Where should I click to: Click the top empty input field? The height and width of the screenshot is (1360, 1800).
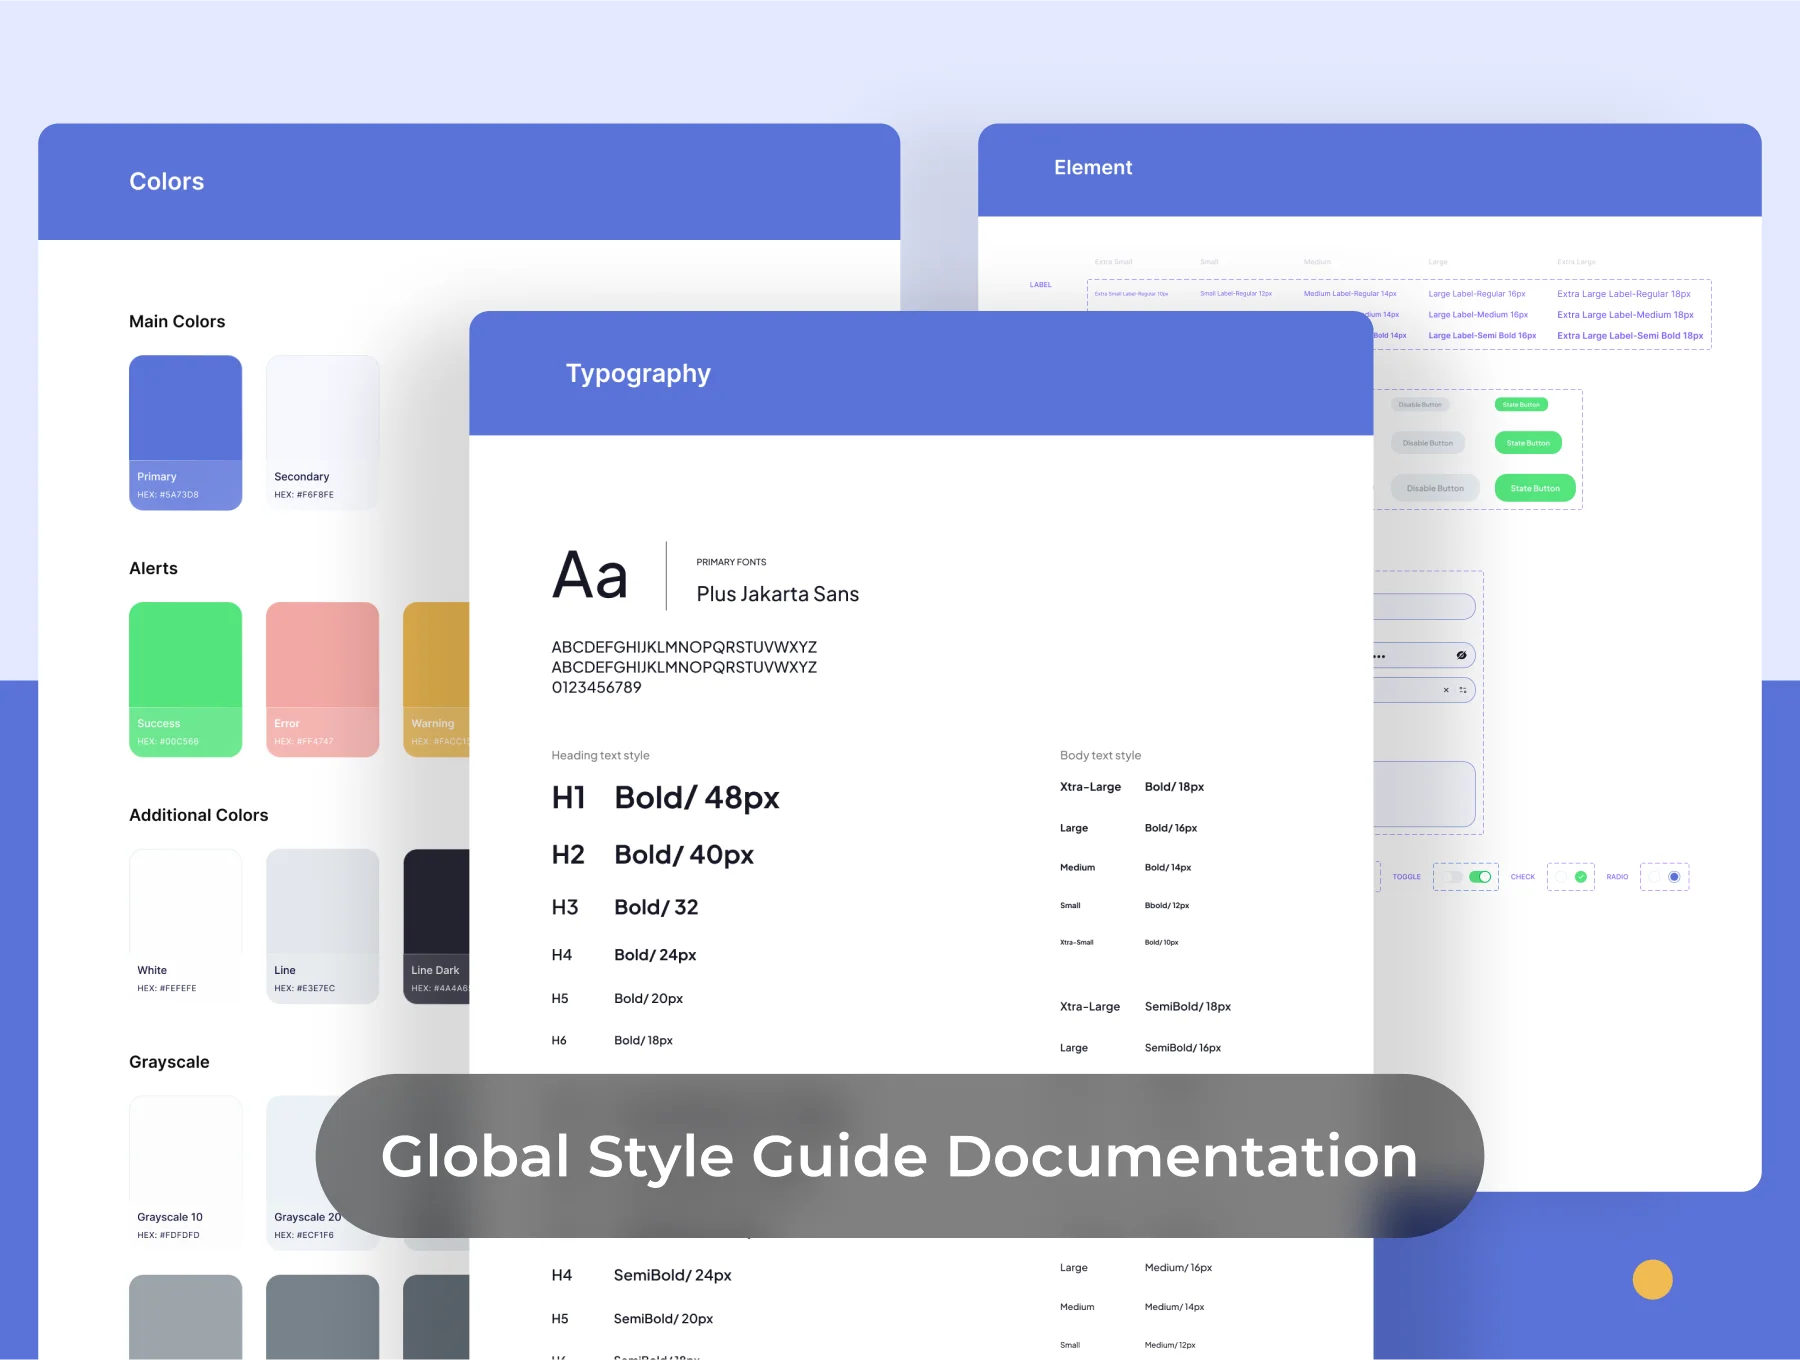point(1424,606)
